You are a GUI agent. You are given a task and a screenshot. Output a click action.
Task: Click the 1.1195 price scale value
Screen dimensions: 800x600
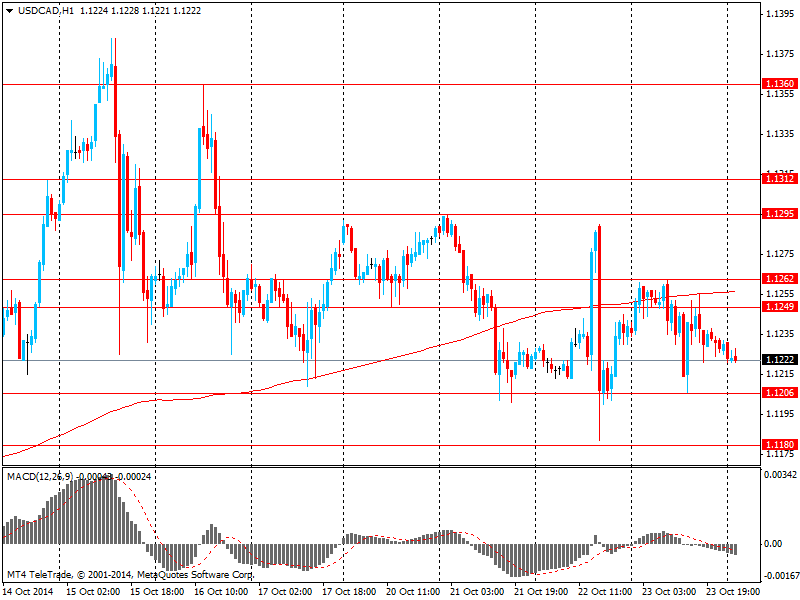780,413
